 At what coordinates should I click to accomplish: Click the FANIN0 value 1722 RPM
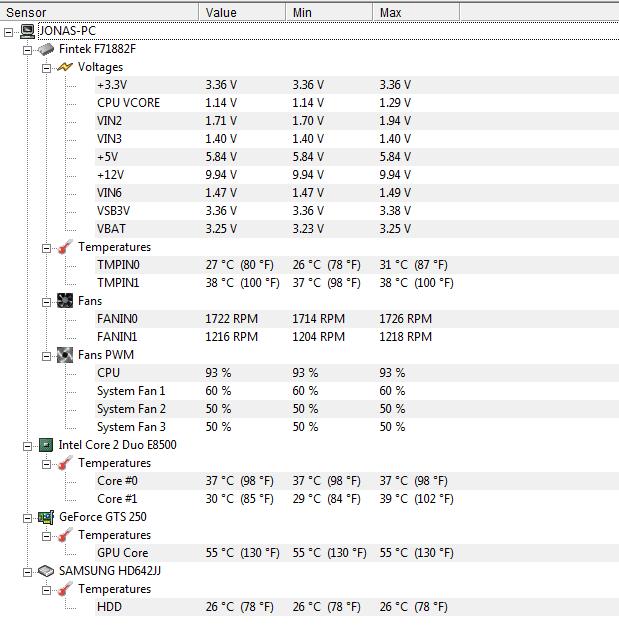(x=232, y=319)
